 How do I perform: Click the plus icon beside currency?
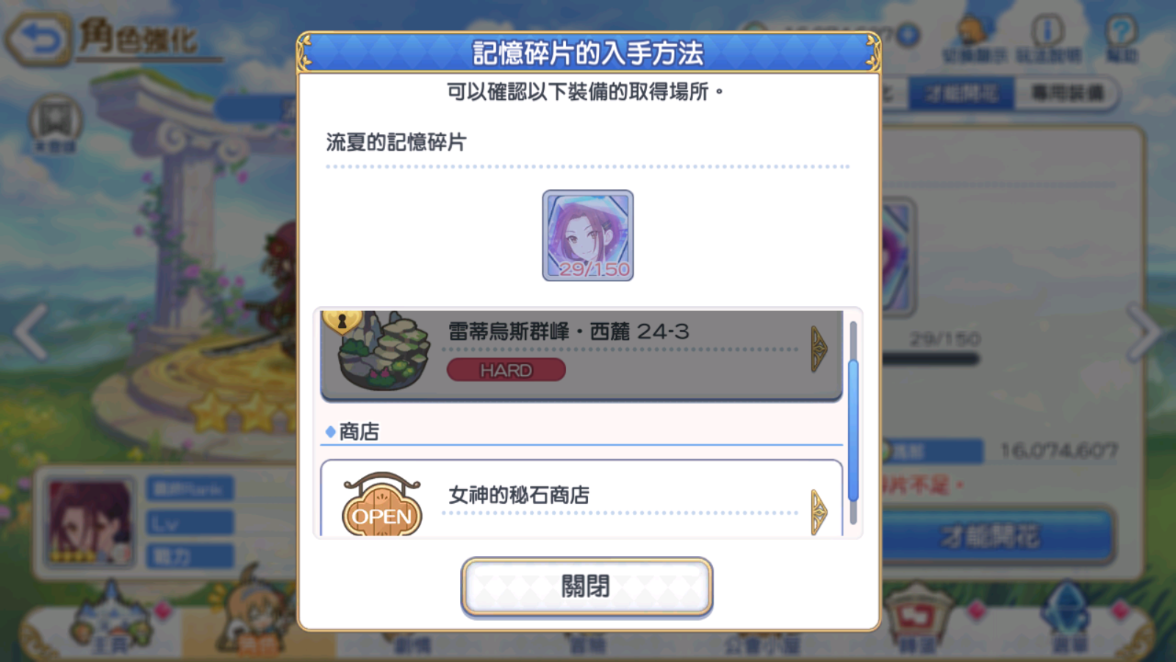point(908,34)
